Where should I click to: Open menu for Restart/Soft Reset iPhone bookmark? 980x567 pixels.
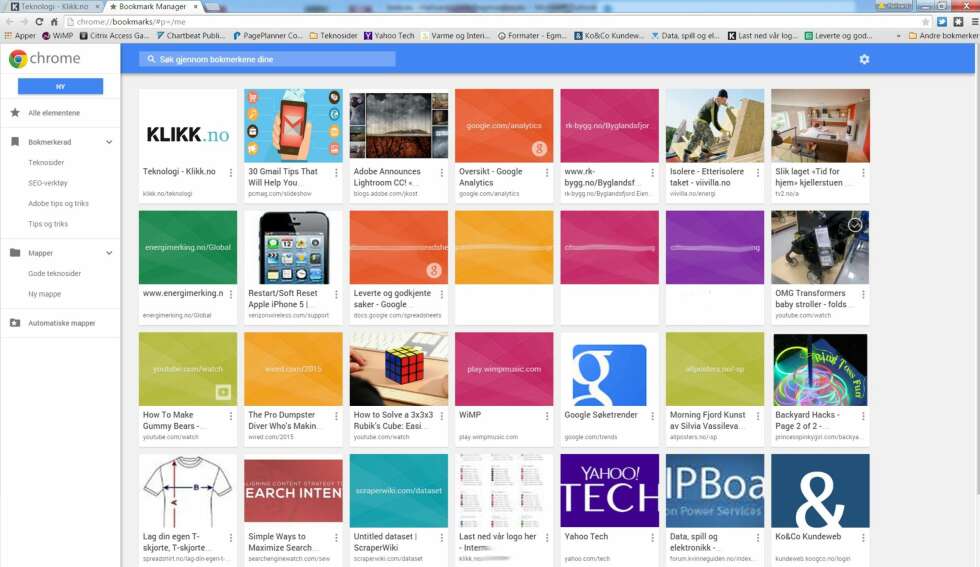[336, 294]
